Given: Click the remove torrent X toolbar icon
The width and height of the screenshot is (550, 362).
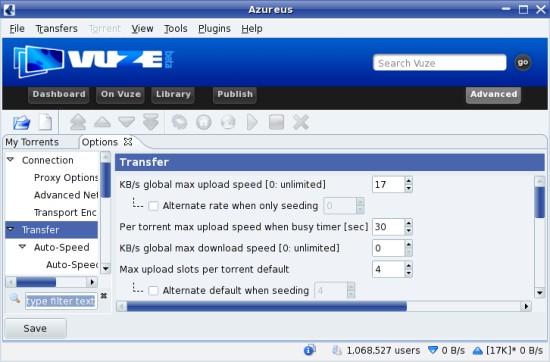Looking at the screenshot, I should tap(301, 122).
